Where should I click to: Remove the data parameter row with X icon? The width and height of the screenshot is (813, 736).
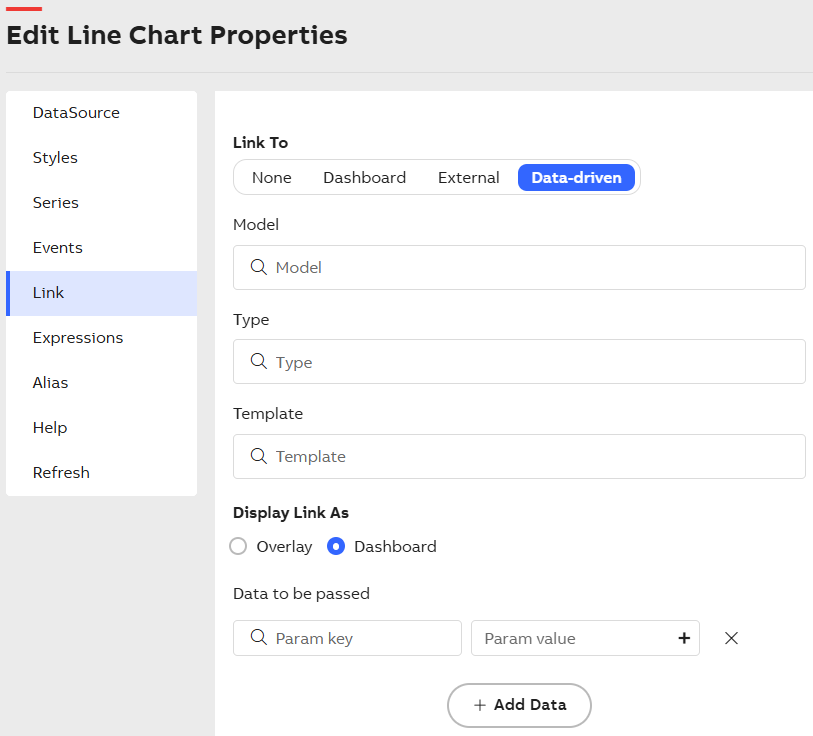pyautogui.click(x=731, y=638)
